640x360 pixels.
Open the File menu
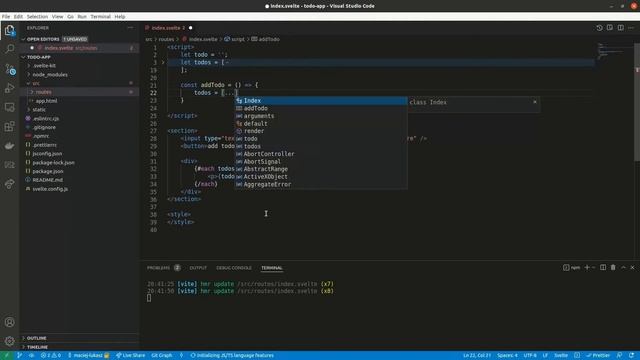pyautogui.click(x=6, y=17)
